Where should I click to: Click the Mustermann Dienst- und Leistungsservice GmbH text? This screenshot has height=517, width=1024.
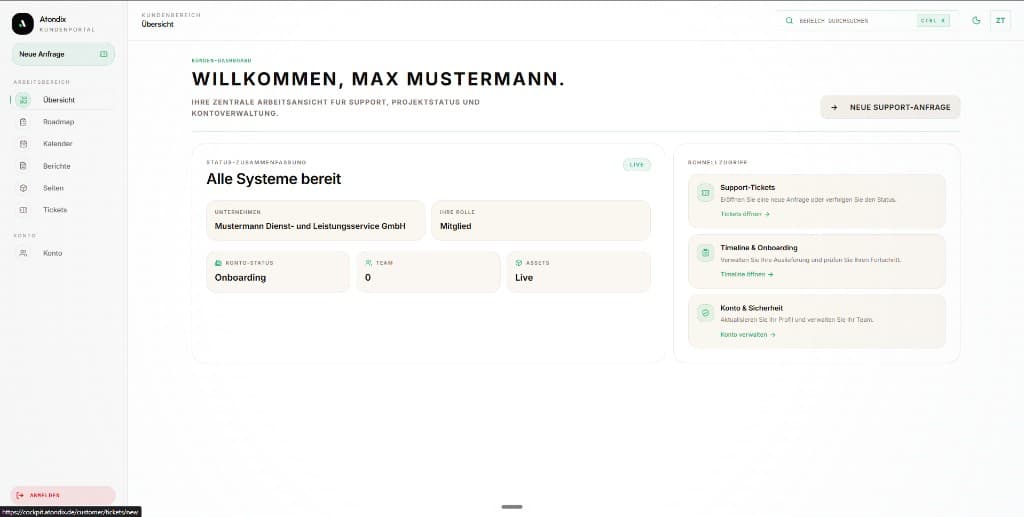coord(310,226)
